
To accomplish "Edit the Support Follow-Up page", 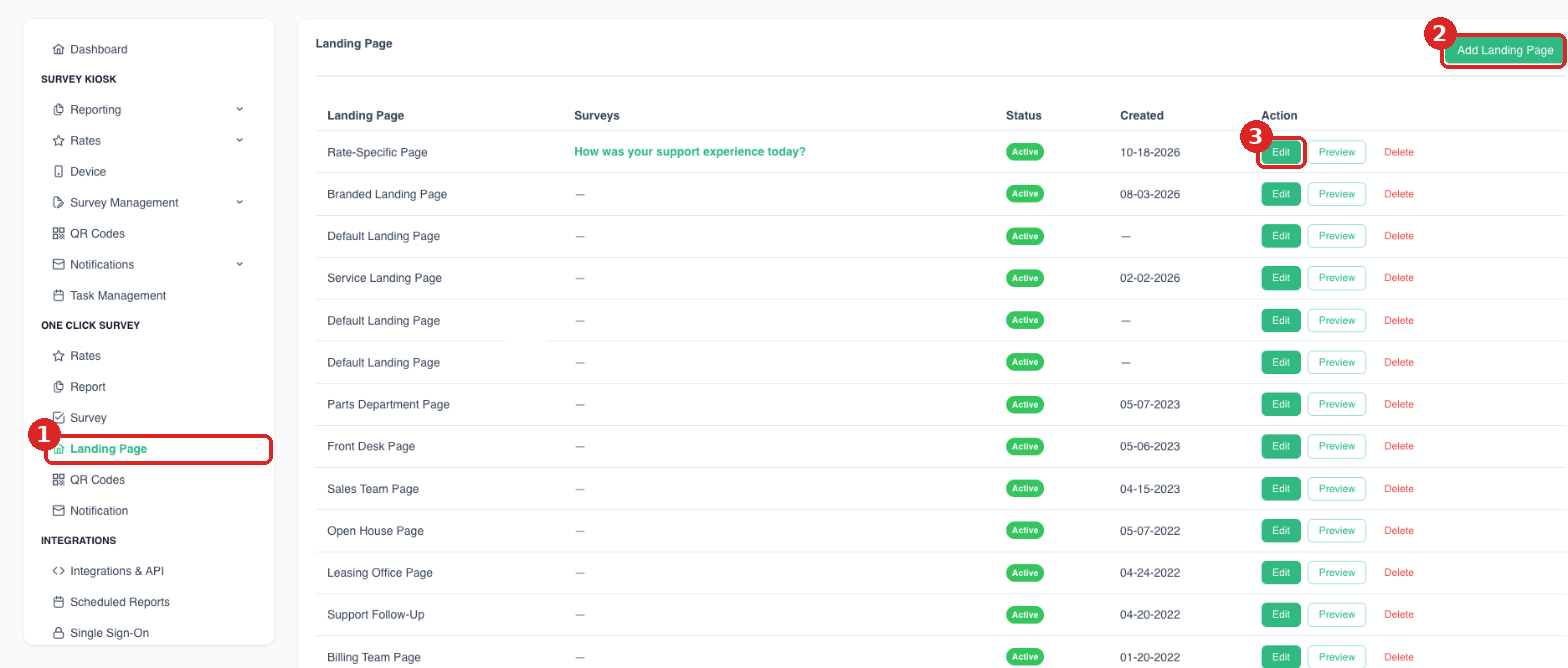I will 1281,615.
